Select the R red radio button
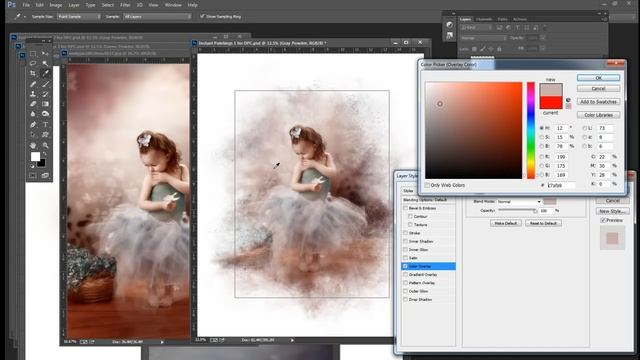The width and height of the screenshot is (640, 360). pos(542,157)
